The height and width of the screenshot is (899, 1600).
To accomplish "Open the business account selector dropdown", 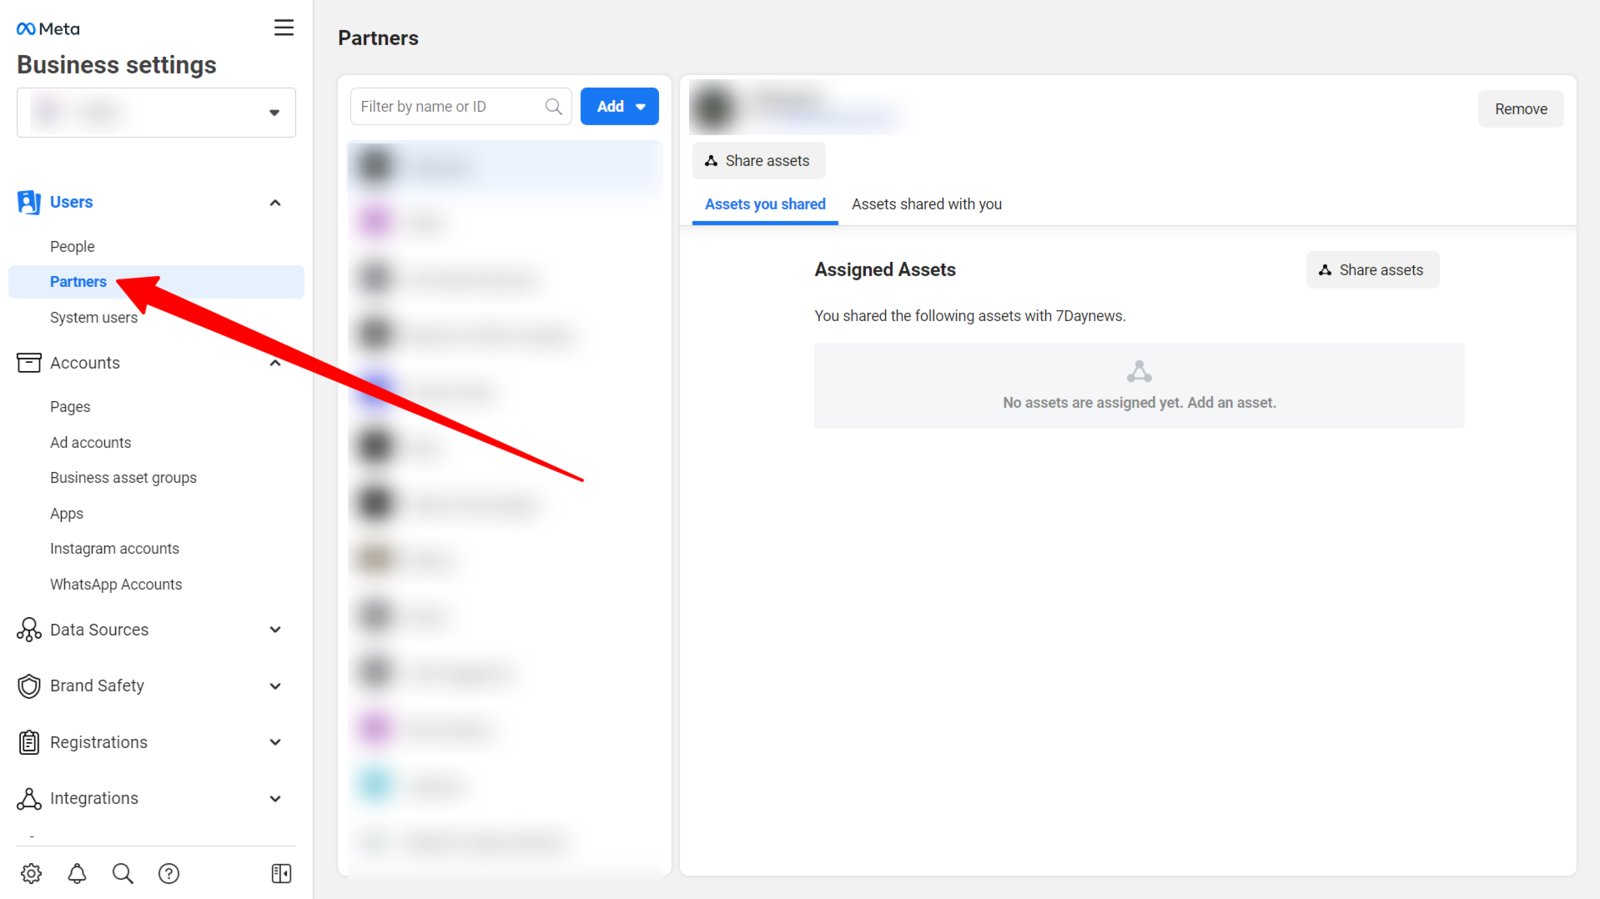I will point(156,112).
